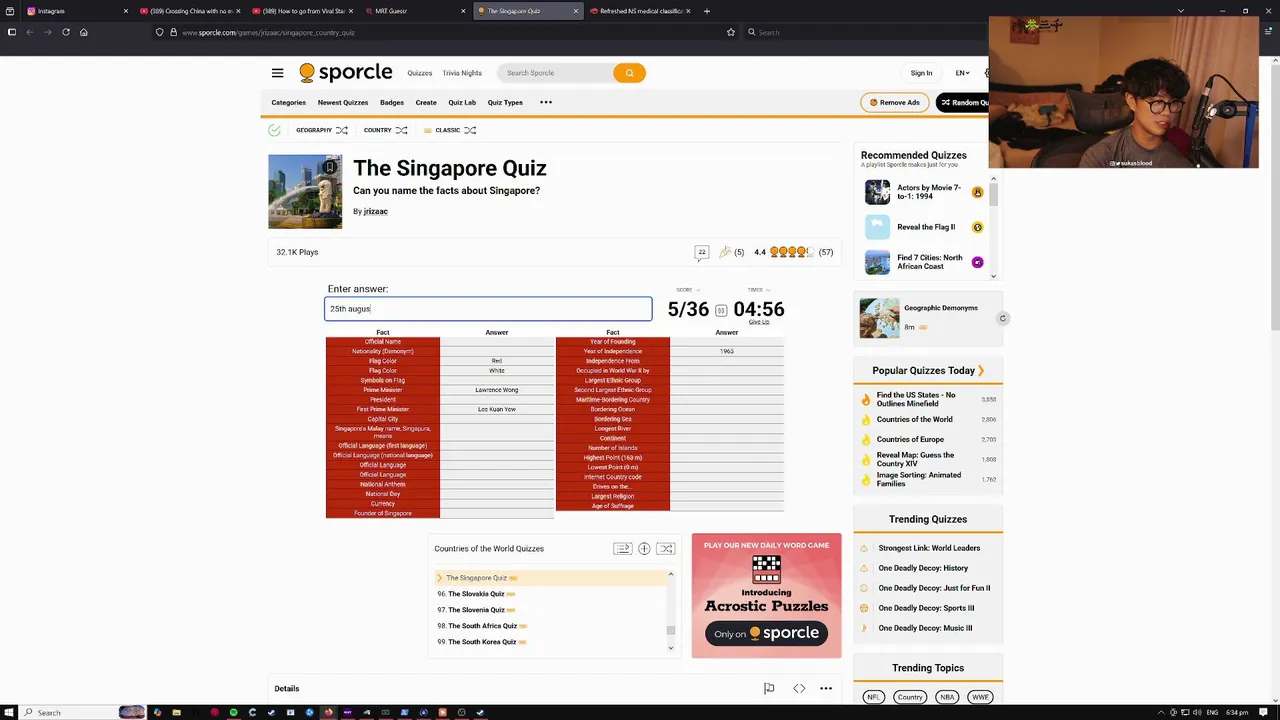1280x720 pixels.
Task: Switch to the Refreshed NS medical tab
Action: pyautogui.click(x=640, y=11)
